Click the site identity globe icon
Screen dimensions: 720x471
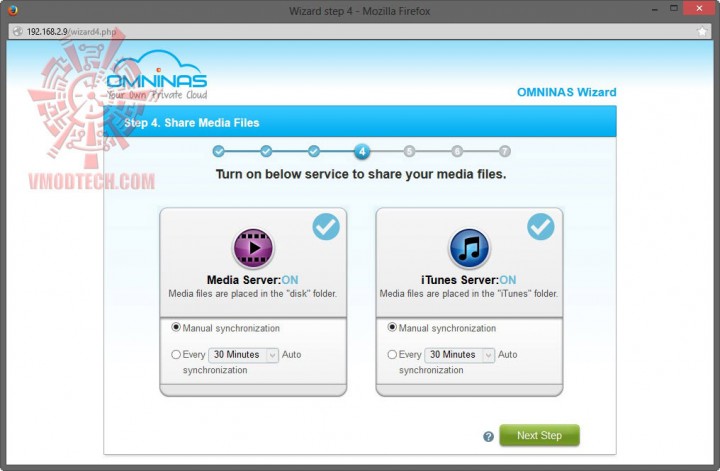coord(17,32)
